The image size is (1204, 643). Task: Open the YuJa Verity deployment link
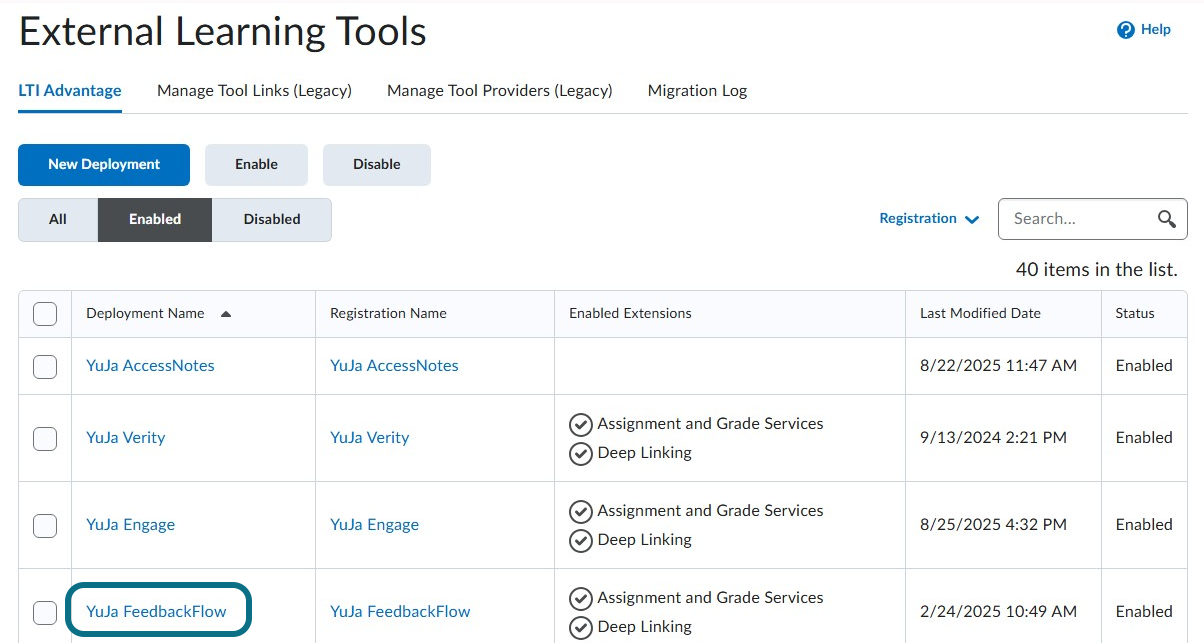pyautogui.click(x=125, y=438)
